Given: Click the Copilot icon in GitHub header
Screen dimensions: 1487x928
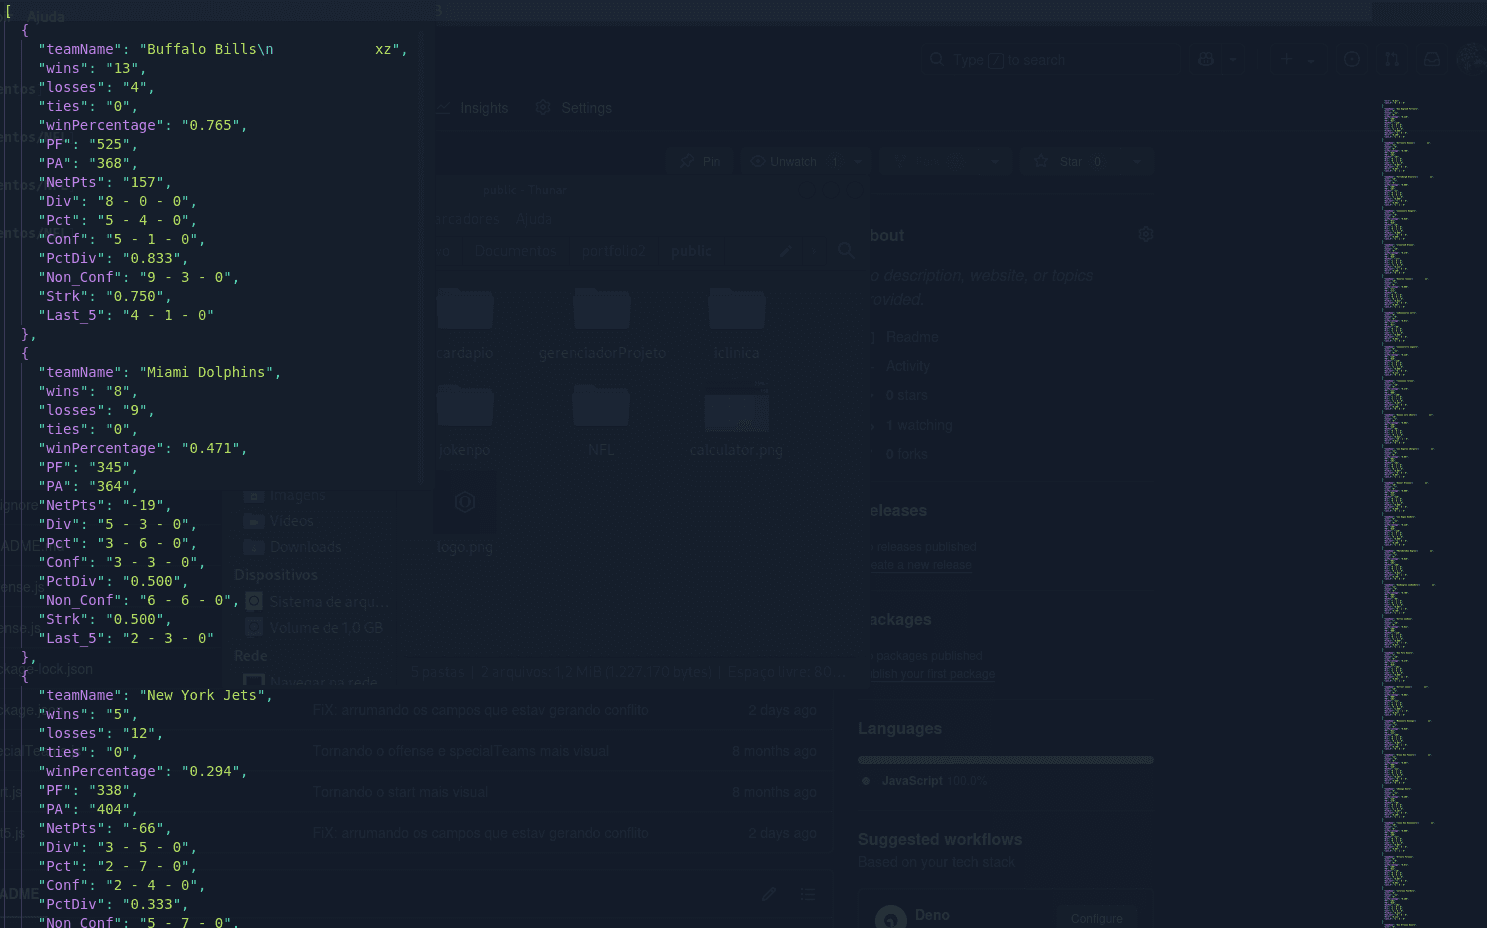Looking at the screenshot, I should (x=1206, y=60).
